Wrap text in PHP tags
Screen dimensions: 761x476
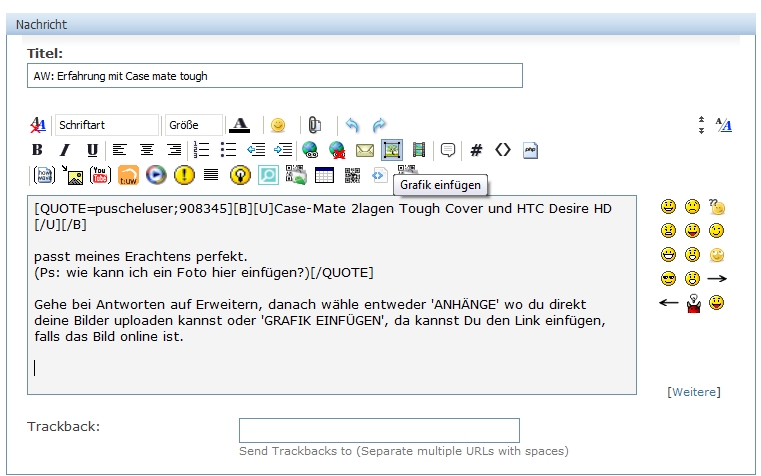pos(530,150)
